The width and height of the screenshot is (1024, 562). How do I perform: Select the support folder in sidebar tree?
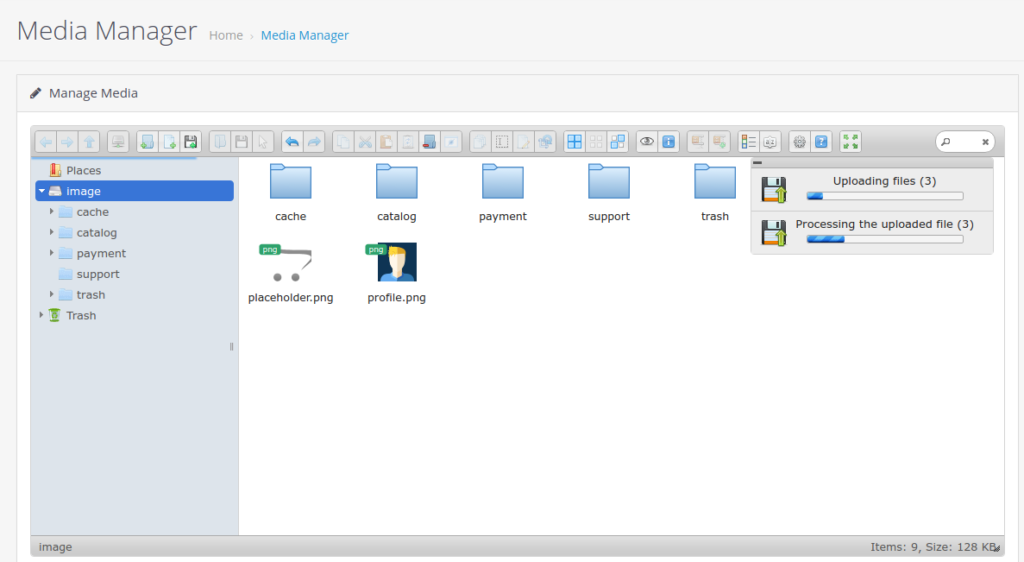click(97, 274)
